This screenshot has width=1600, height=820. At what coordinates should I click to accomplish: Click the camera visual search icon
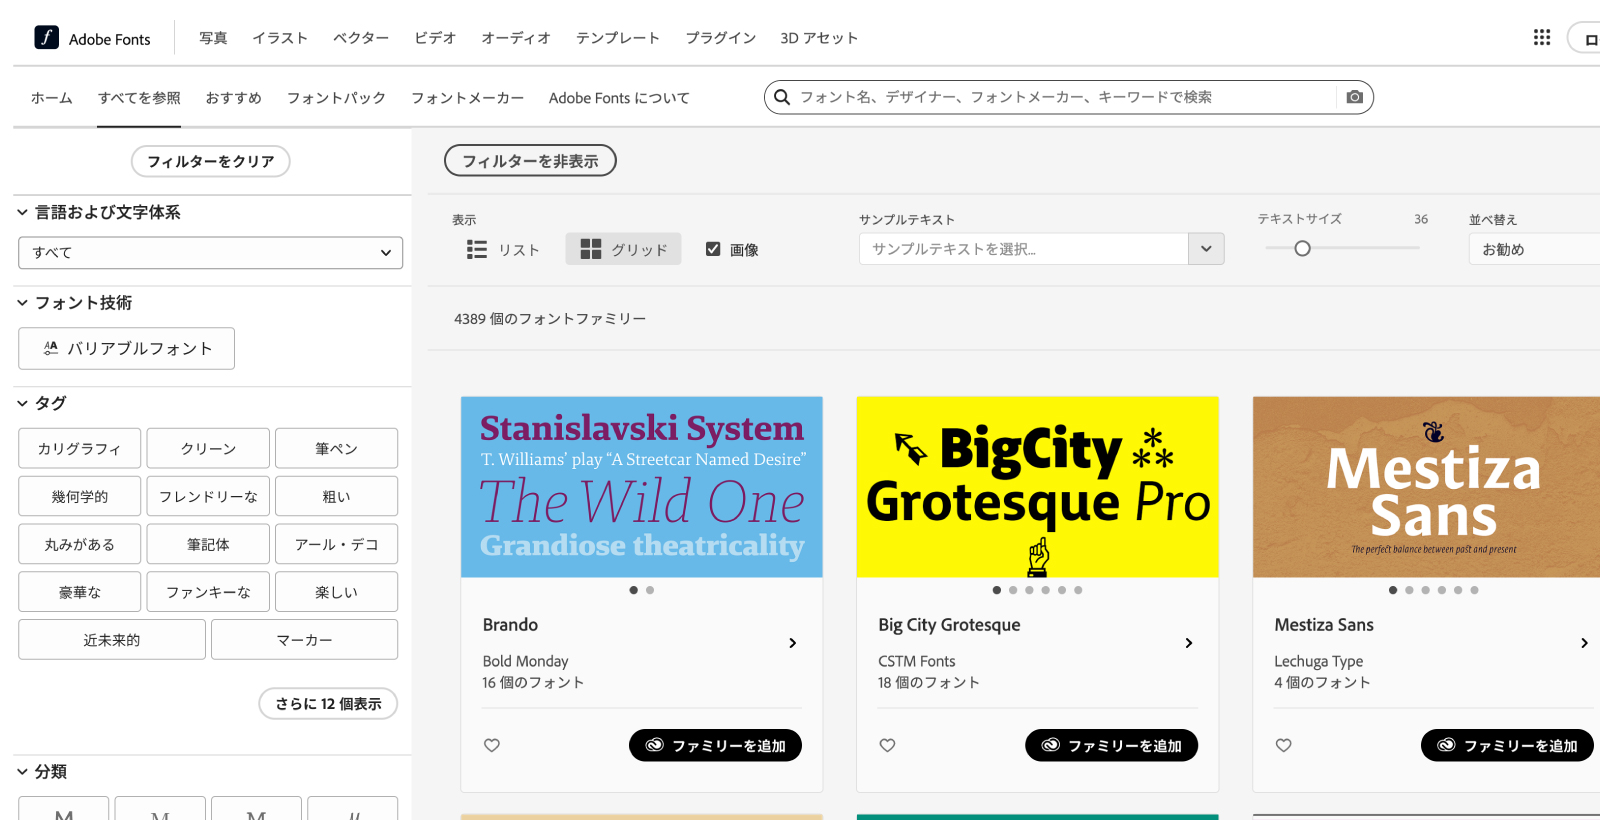(x=1354, y=97)
